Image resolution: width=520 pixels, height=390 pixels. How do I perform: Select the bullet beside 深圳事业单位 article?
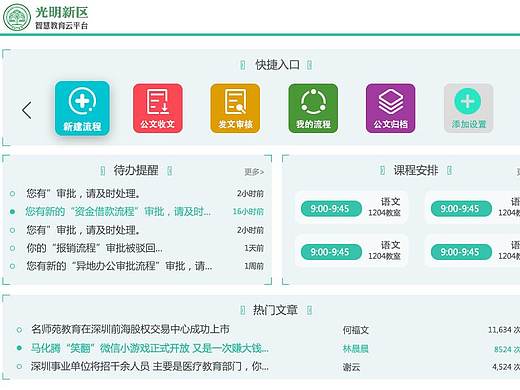tap(19, 366)
